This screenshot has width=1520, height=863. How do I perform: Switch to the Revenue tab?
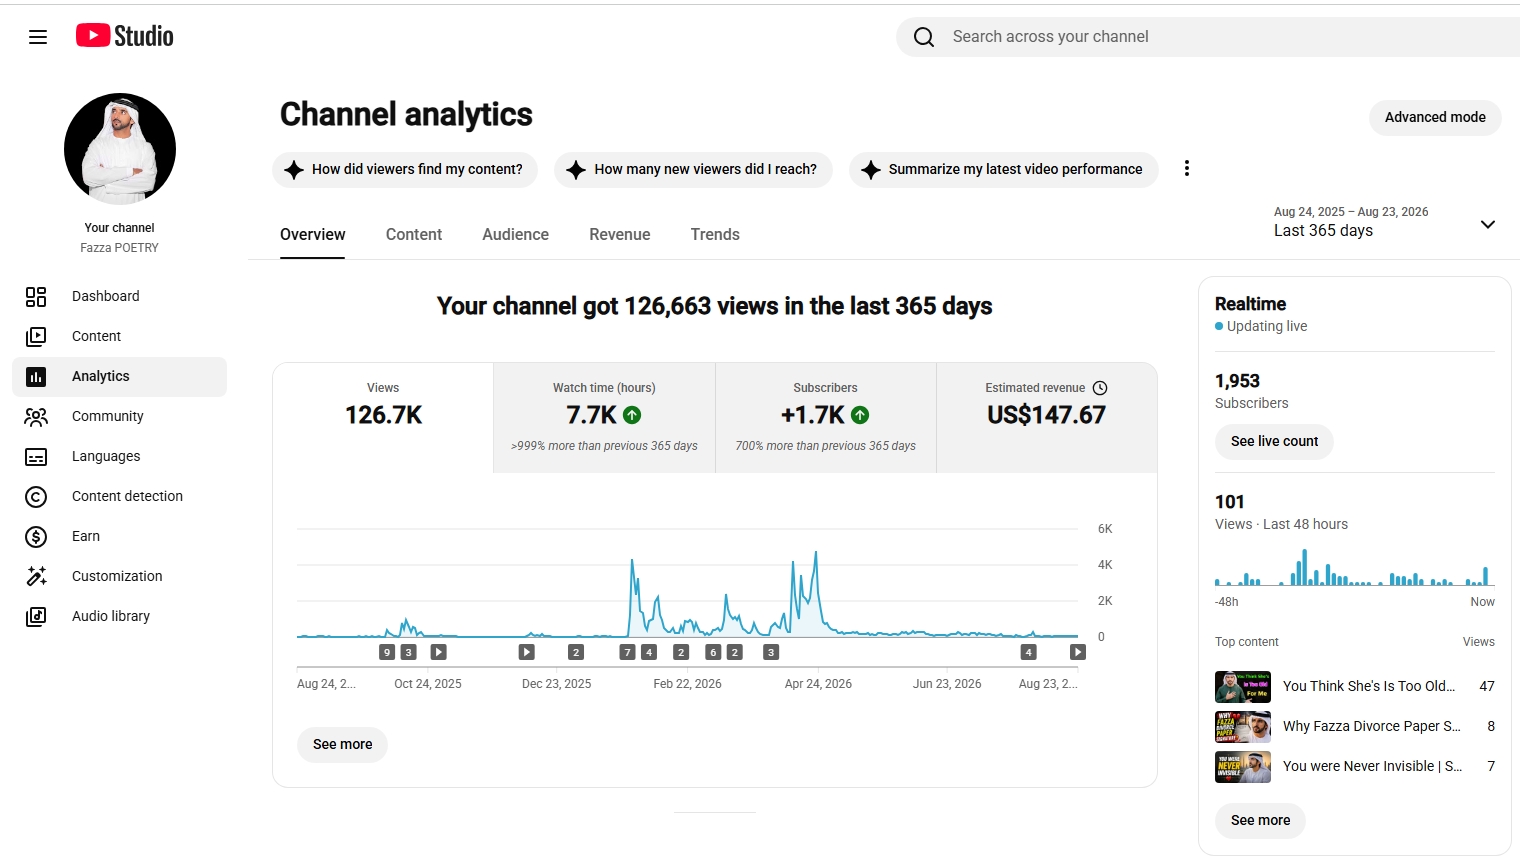(620, 234)
